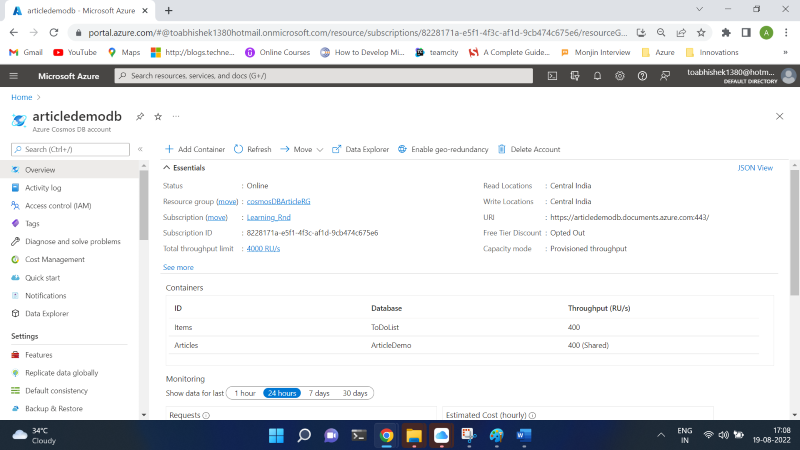Select the 7 days monitoring range
The width and height of the screenshot is (800, 450).
point(319,393)
